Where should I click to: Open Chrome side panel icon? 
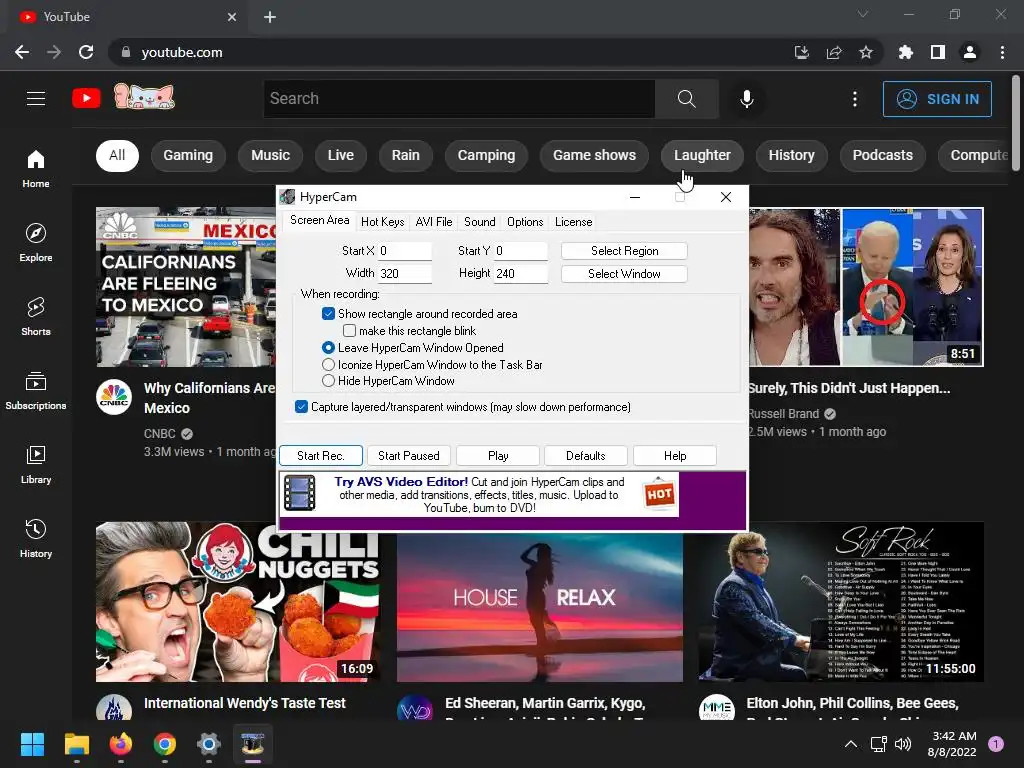tap(938, 52)
